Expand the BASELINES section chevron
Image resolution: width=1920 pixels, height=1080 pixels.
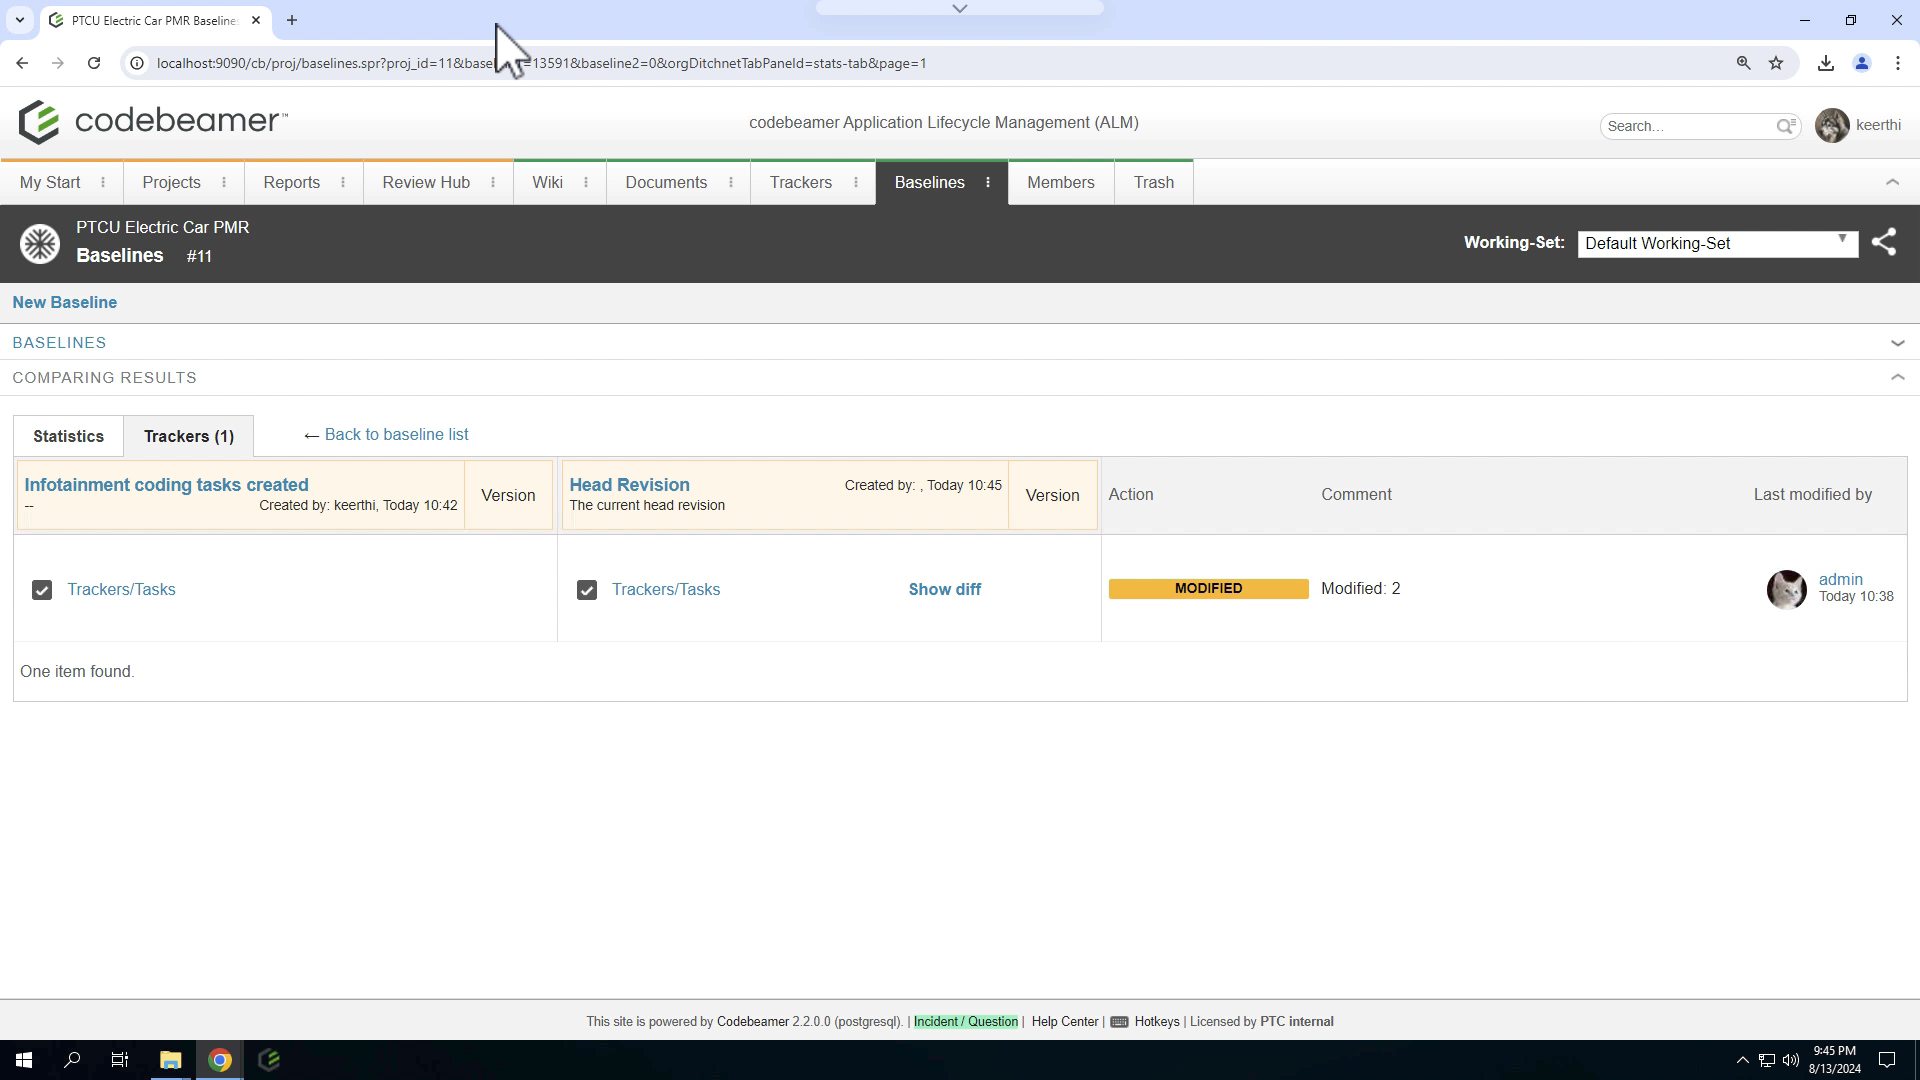pos(1897,343)
